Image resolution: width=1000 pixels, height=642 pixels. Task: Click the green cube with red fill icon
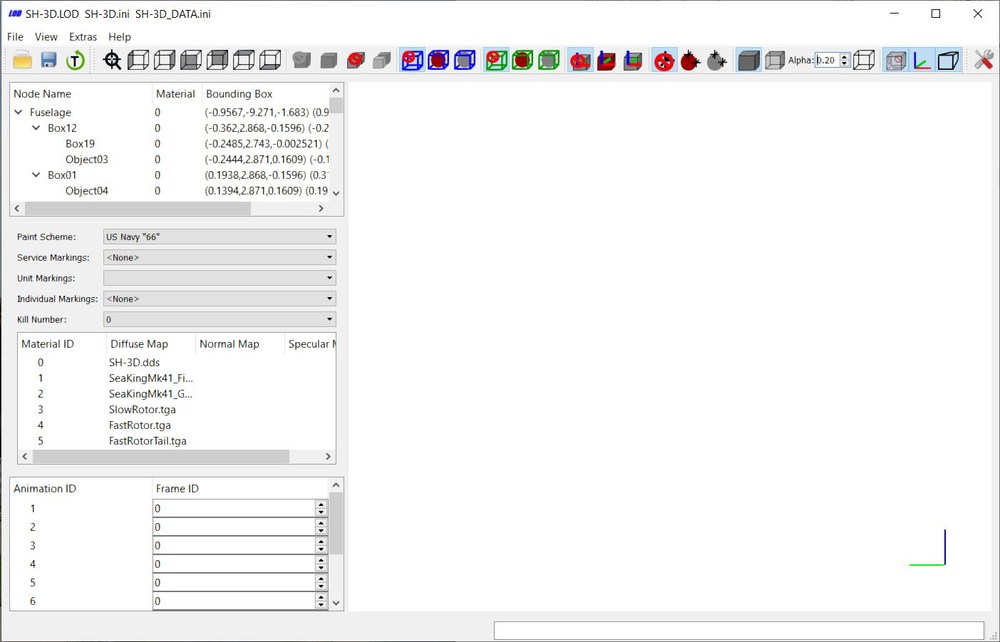522,61
